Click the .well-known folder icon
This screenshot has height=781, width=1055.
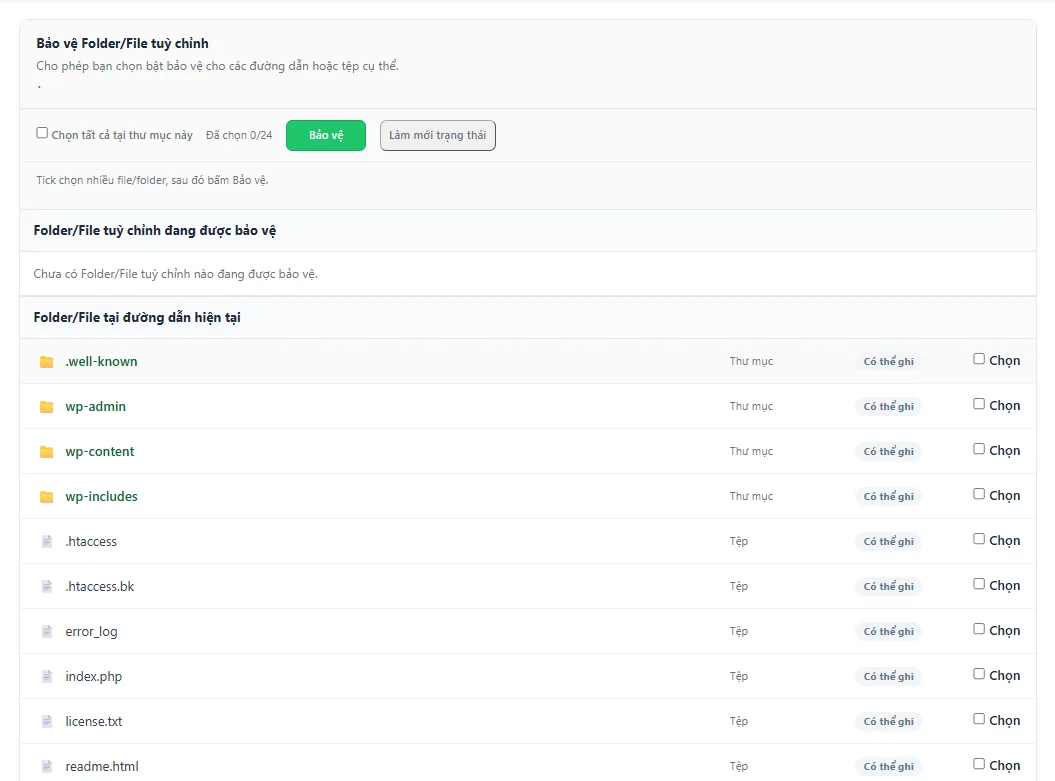46,362
